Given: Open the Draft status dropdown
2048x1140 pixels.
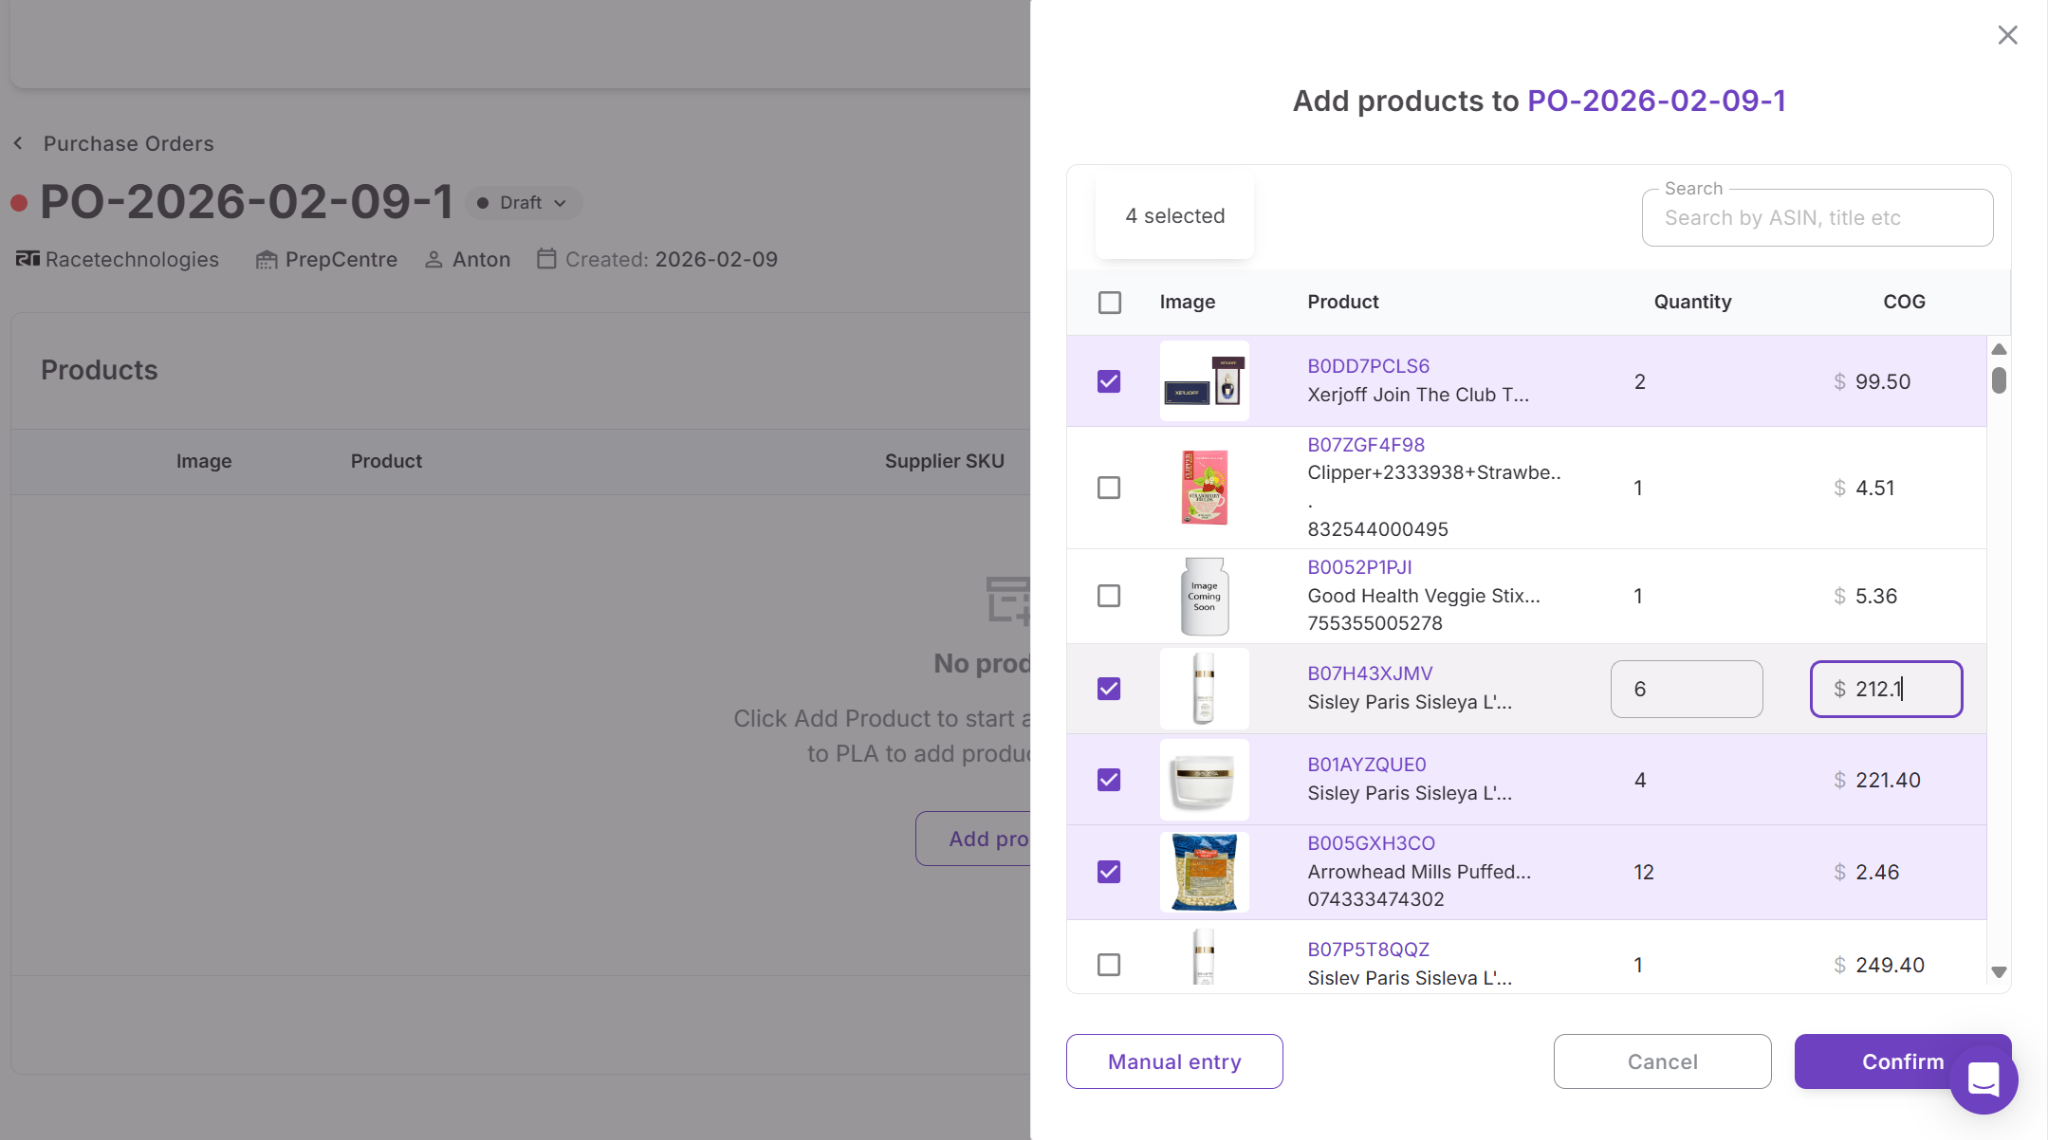Looking at the screenshot, I should pyautogui.click(x=524, y=203).
